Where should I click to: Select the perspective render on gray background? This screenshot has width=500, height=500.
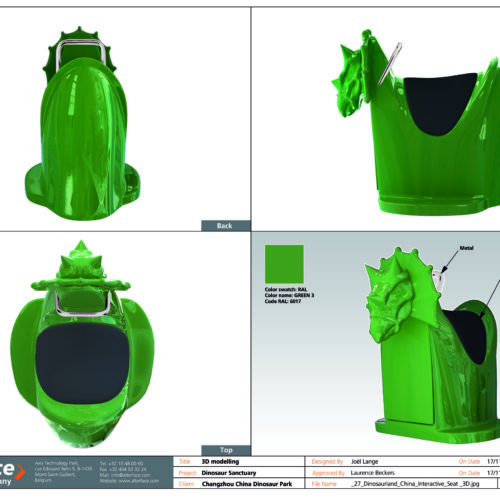tap(433, 345)
